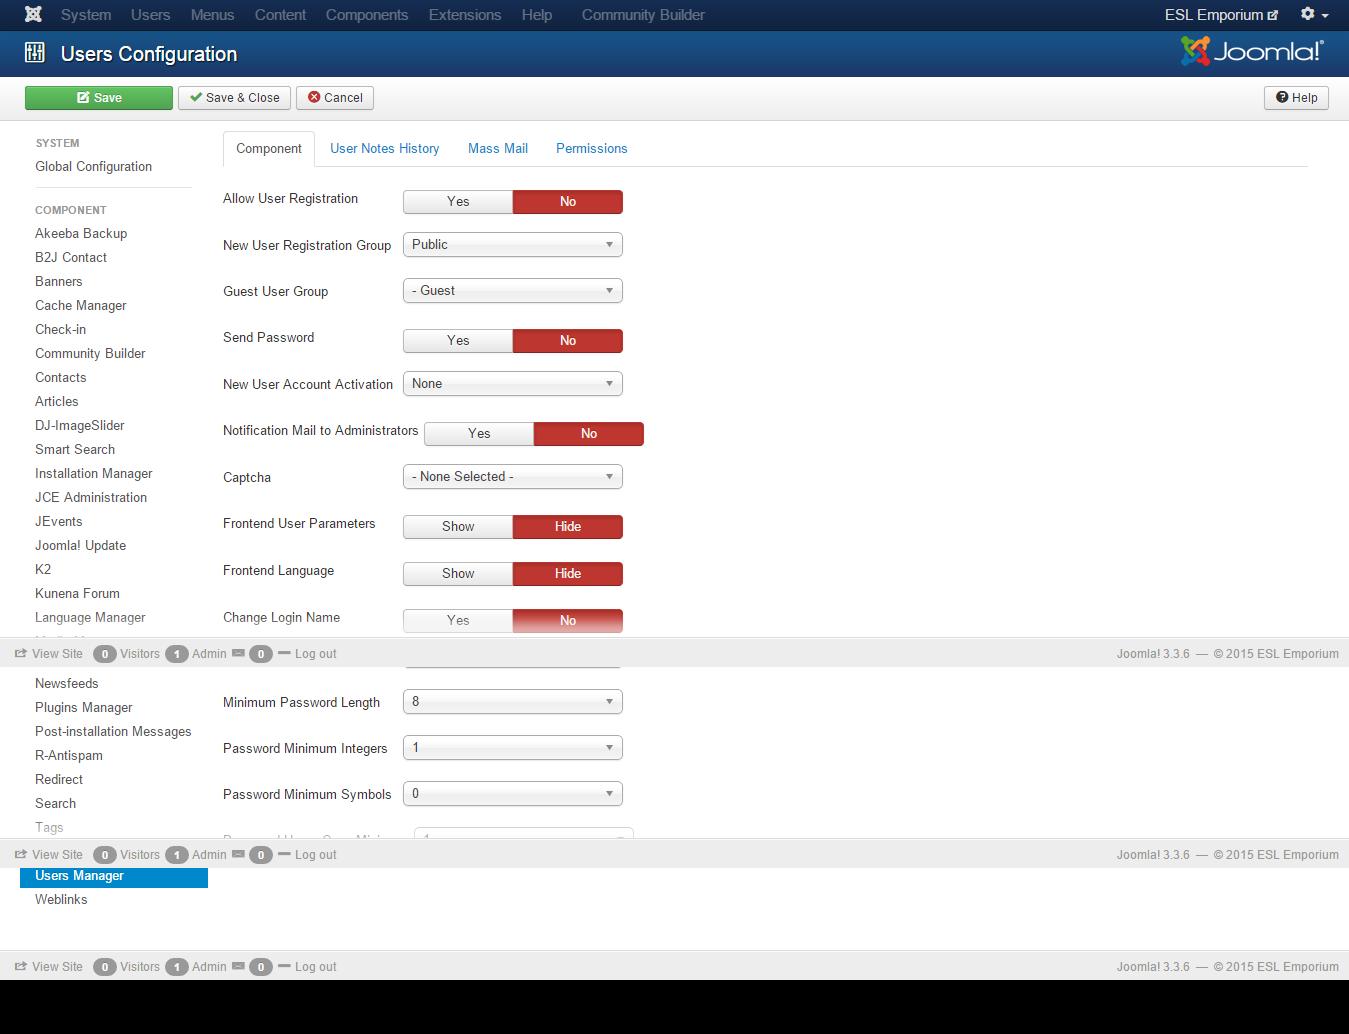Screen dimensions: 1349x1034
Task: Open the Content menu
Action: (x=280, y=15)
